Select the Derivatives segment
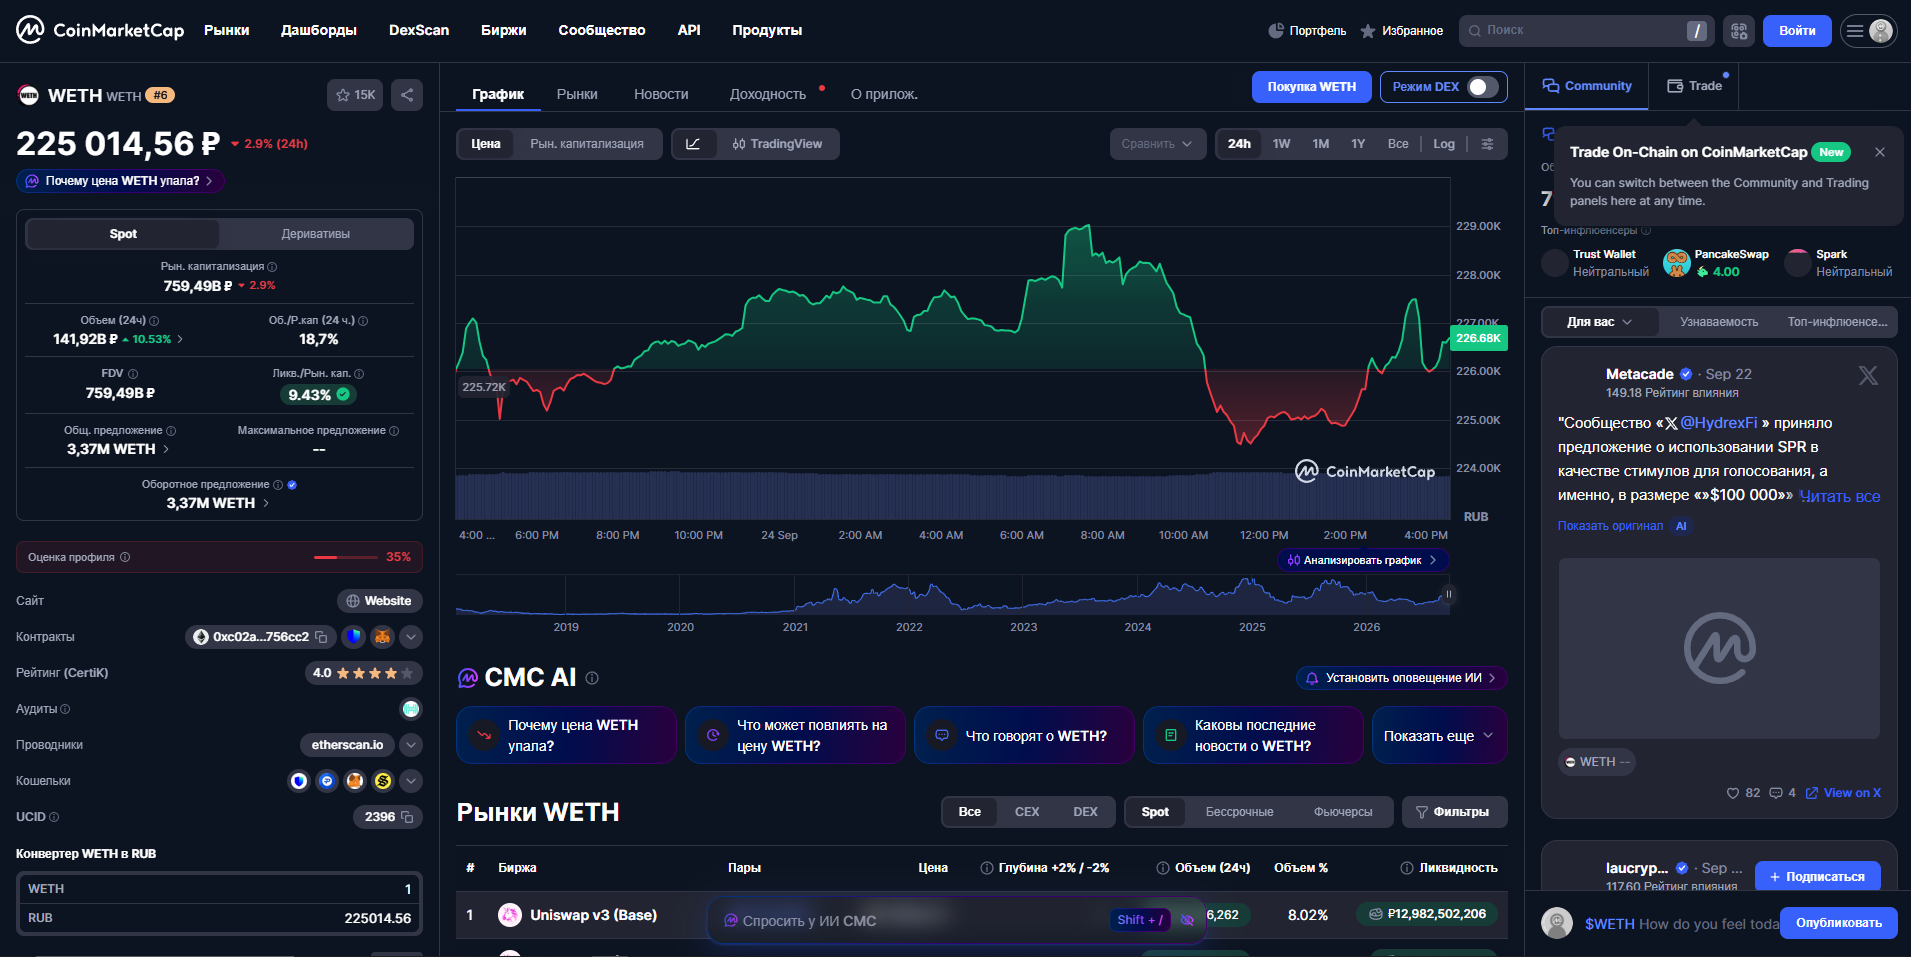 coord(316,234)
